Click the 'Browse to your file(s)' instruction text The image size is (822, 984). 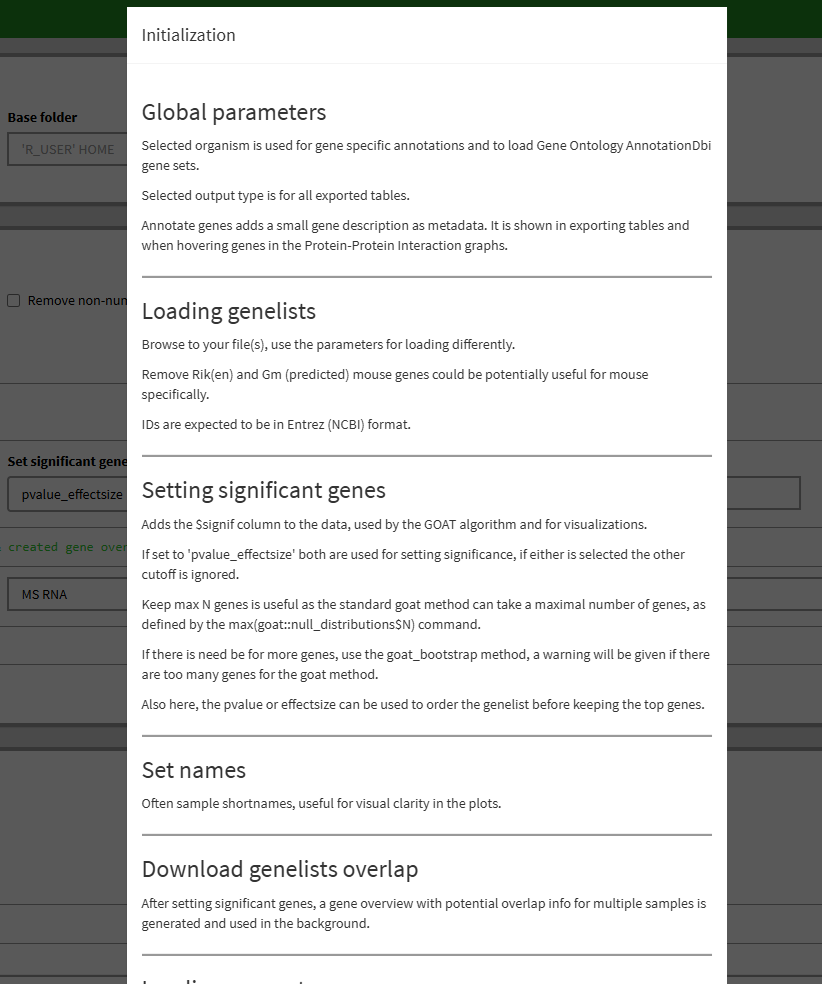coord(328,344)
